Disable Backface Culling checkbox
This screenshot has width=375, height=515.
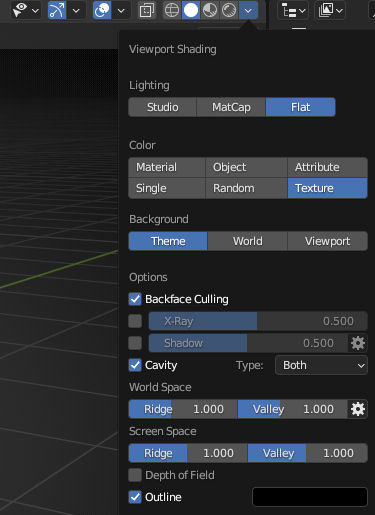[x=135, y=299]
